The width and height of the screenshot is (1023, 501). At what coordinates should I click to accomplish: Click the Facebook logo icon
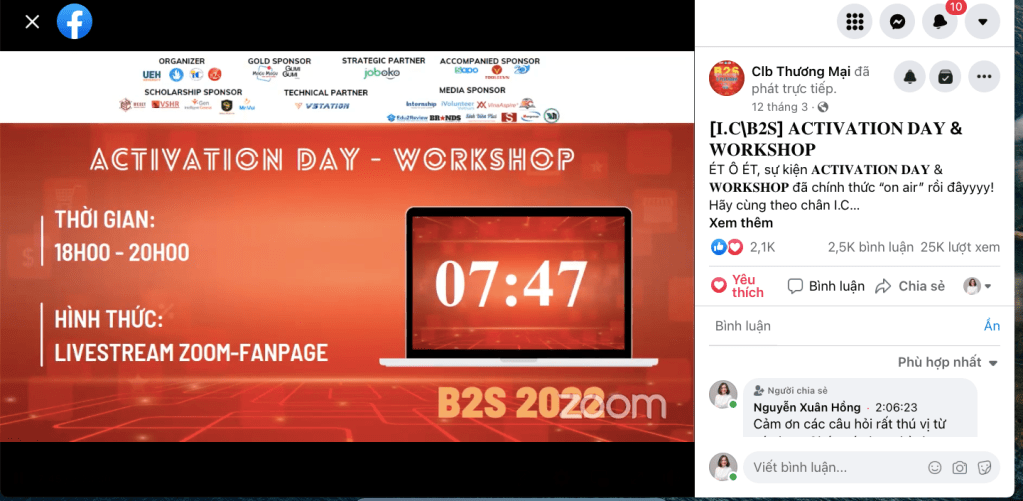point(75,21)
